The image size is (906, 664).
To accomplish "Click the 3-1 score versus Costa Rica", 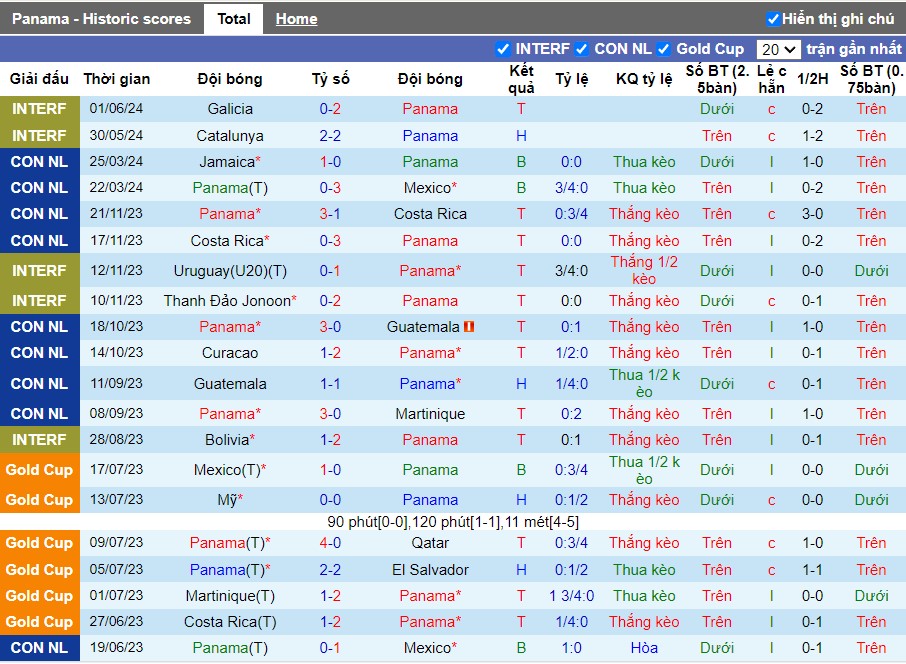I will point(330,214).
